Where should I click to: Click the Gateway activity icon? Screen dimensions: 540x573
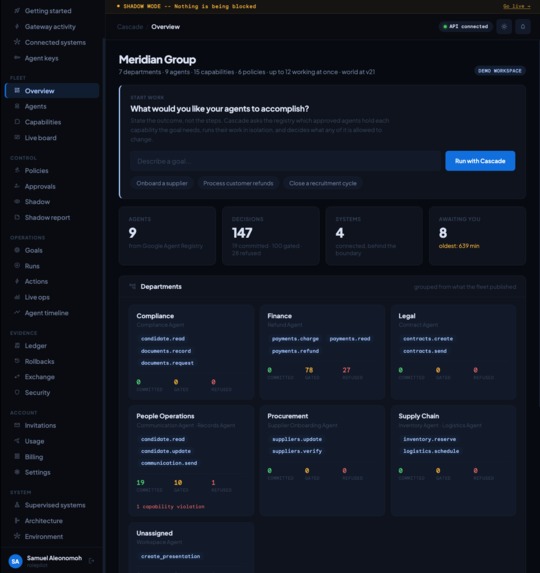coord(17,26)
